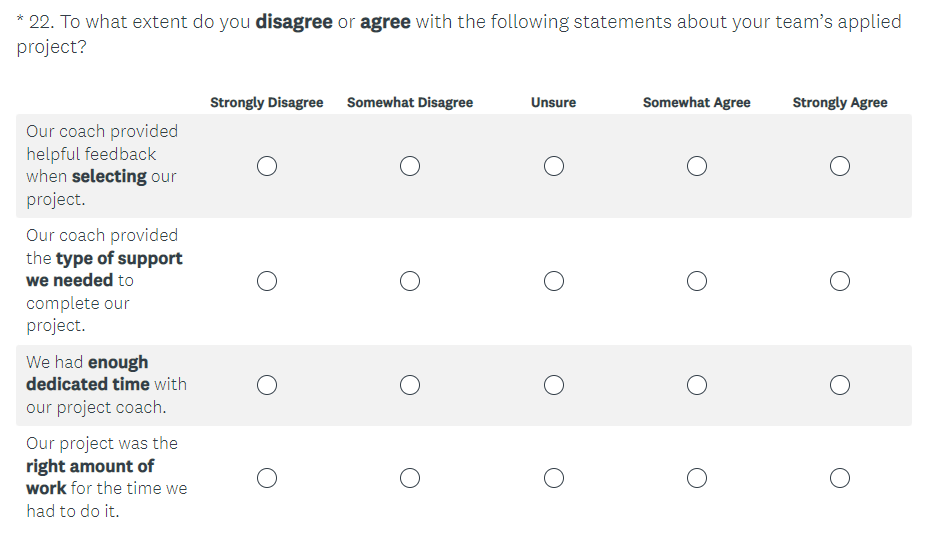Select Somewhat Agree for type of support needed

(697, 281)
